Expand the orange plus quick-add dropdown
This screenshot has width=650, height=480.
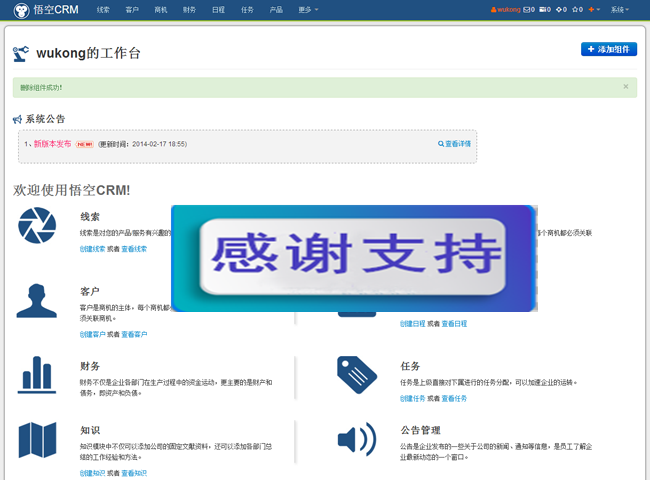point(594,10)
